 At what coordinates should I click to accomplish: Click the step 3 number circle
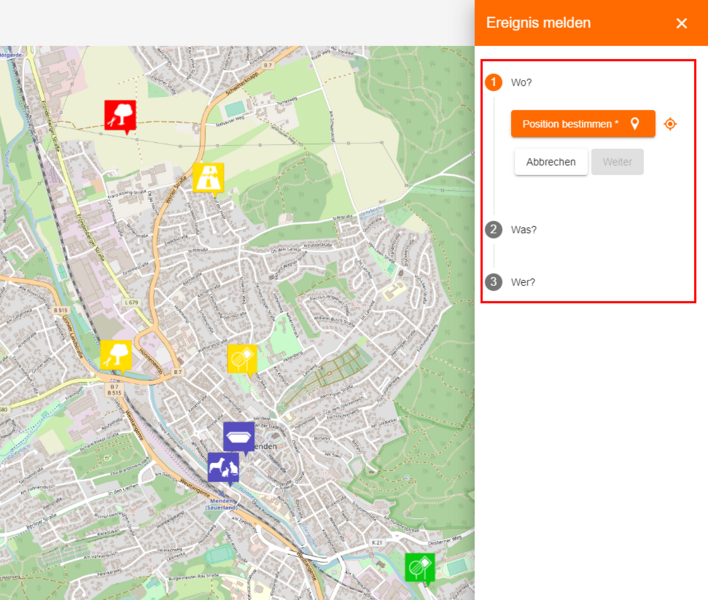click(494, 282)
